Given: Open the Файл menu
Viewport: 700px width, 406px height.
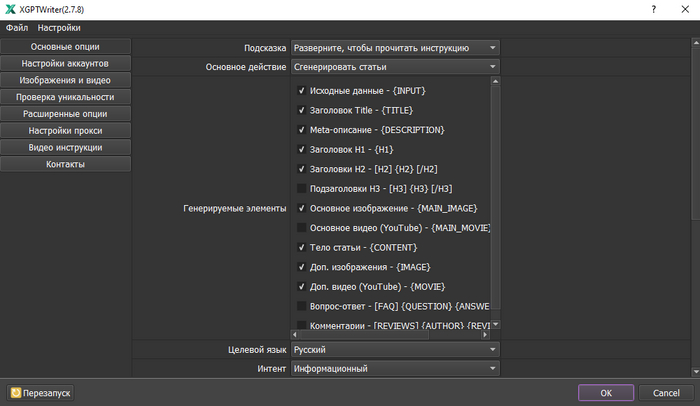Looking at the screenshot, I should pos(16,27).
